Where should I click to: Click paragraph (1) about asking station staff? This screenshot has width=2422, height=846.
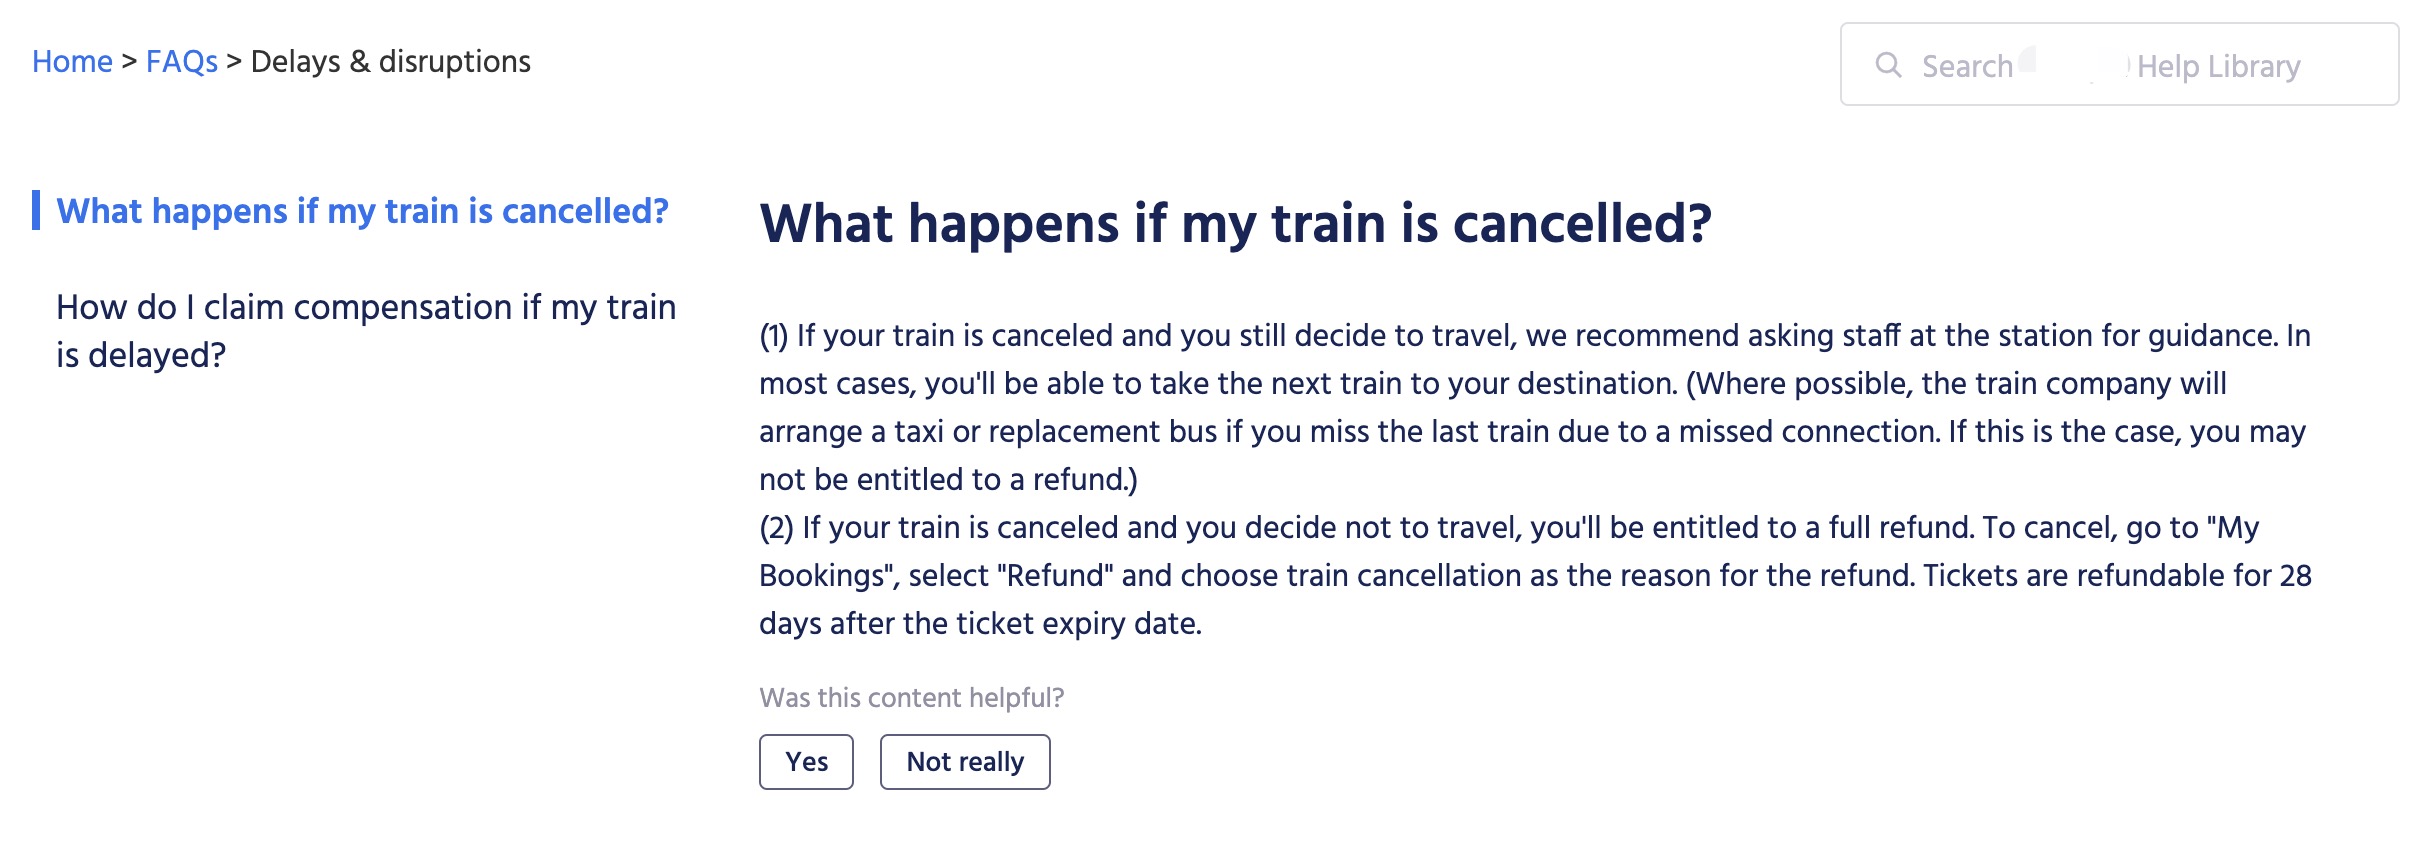click(1535, 407)
